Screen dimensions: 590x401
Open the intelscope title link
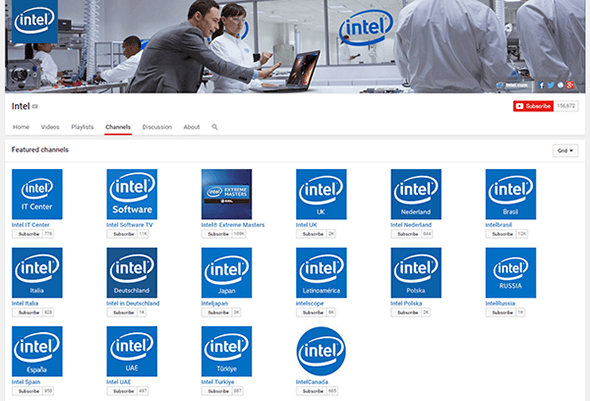(310, 304)
